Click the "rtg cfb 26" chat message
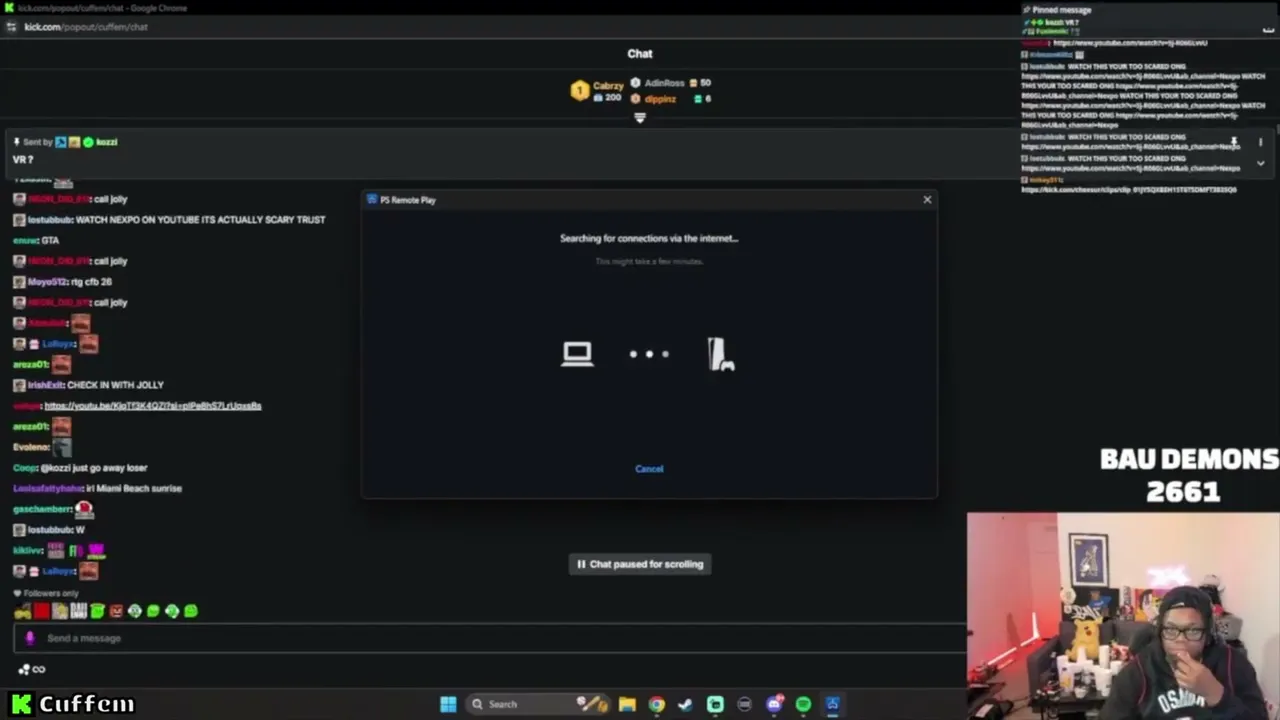The height and width of the screenshot is (720, 1280). [x=91, y=282]
